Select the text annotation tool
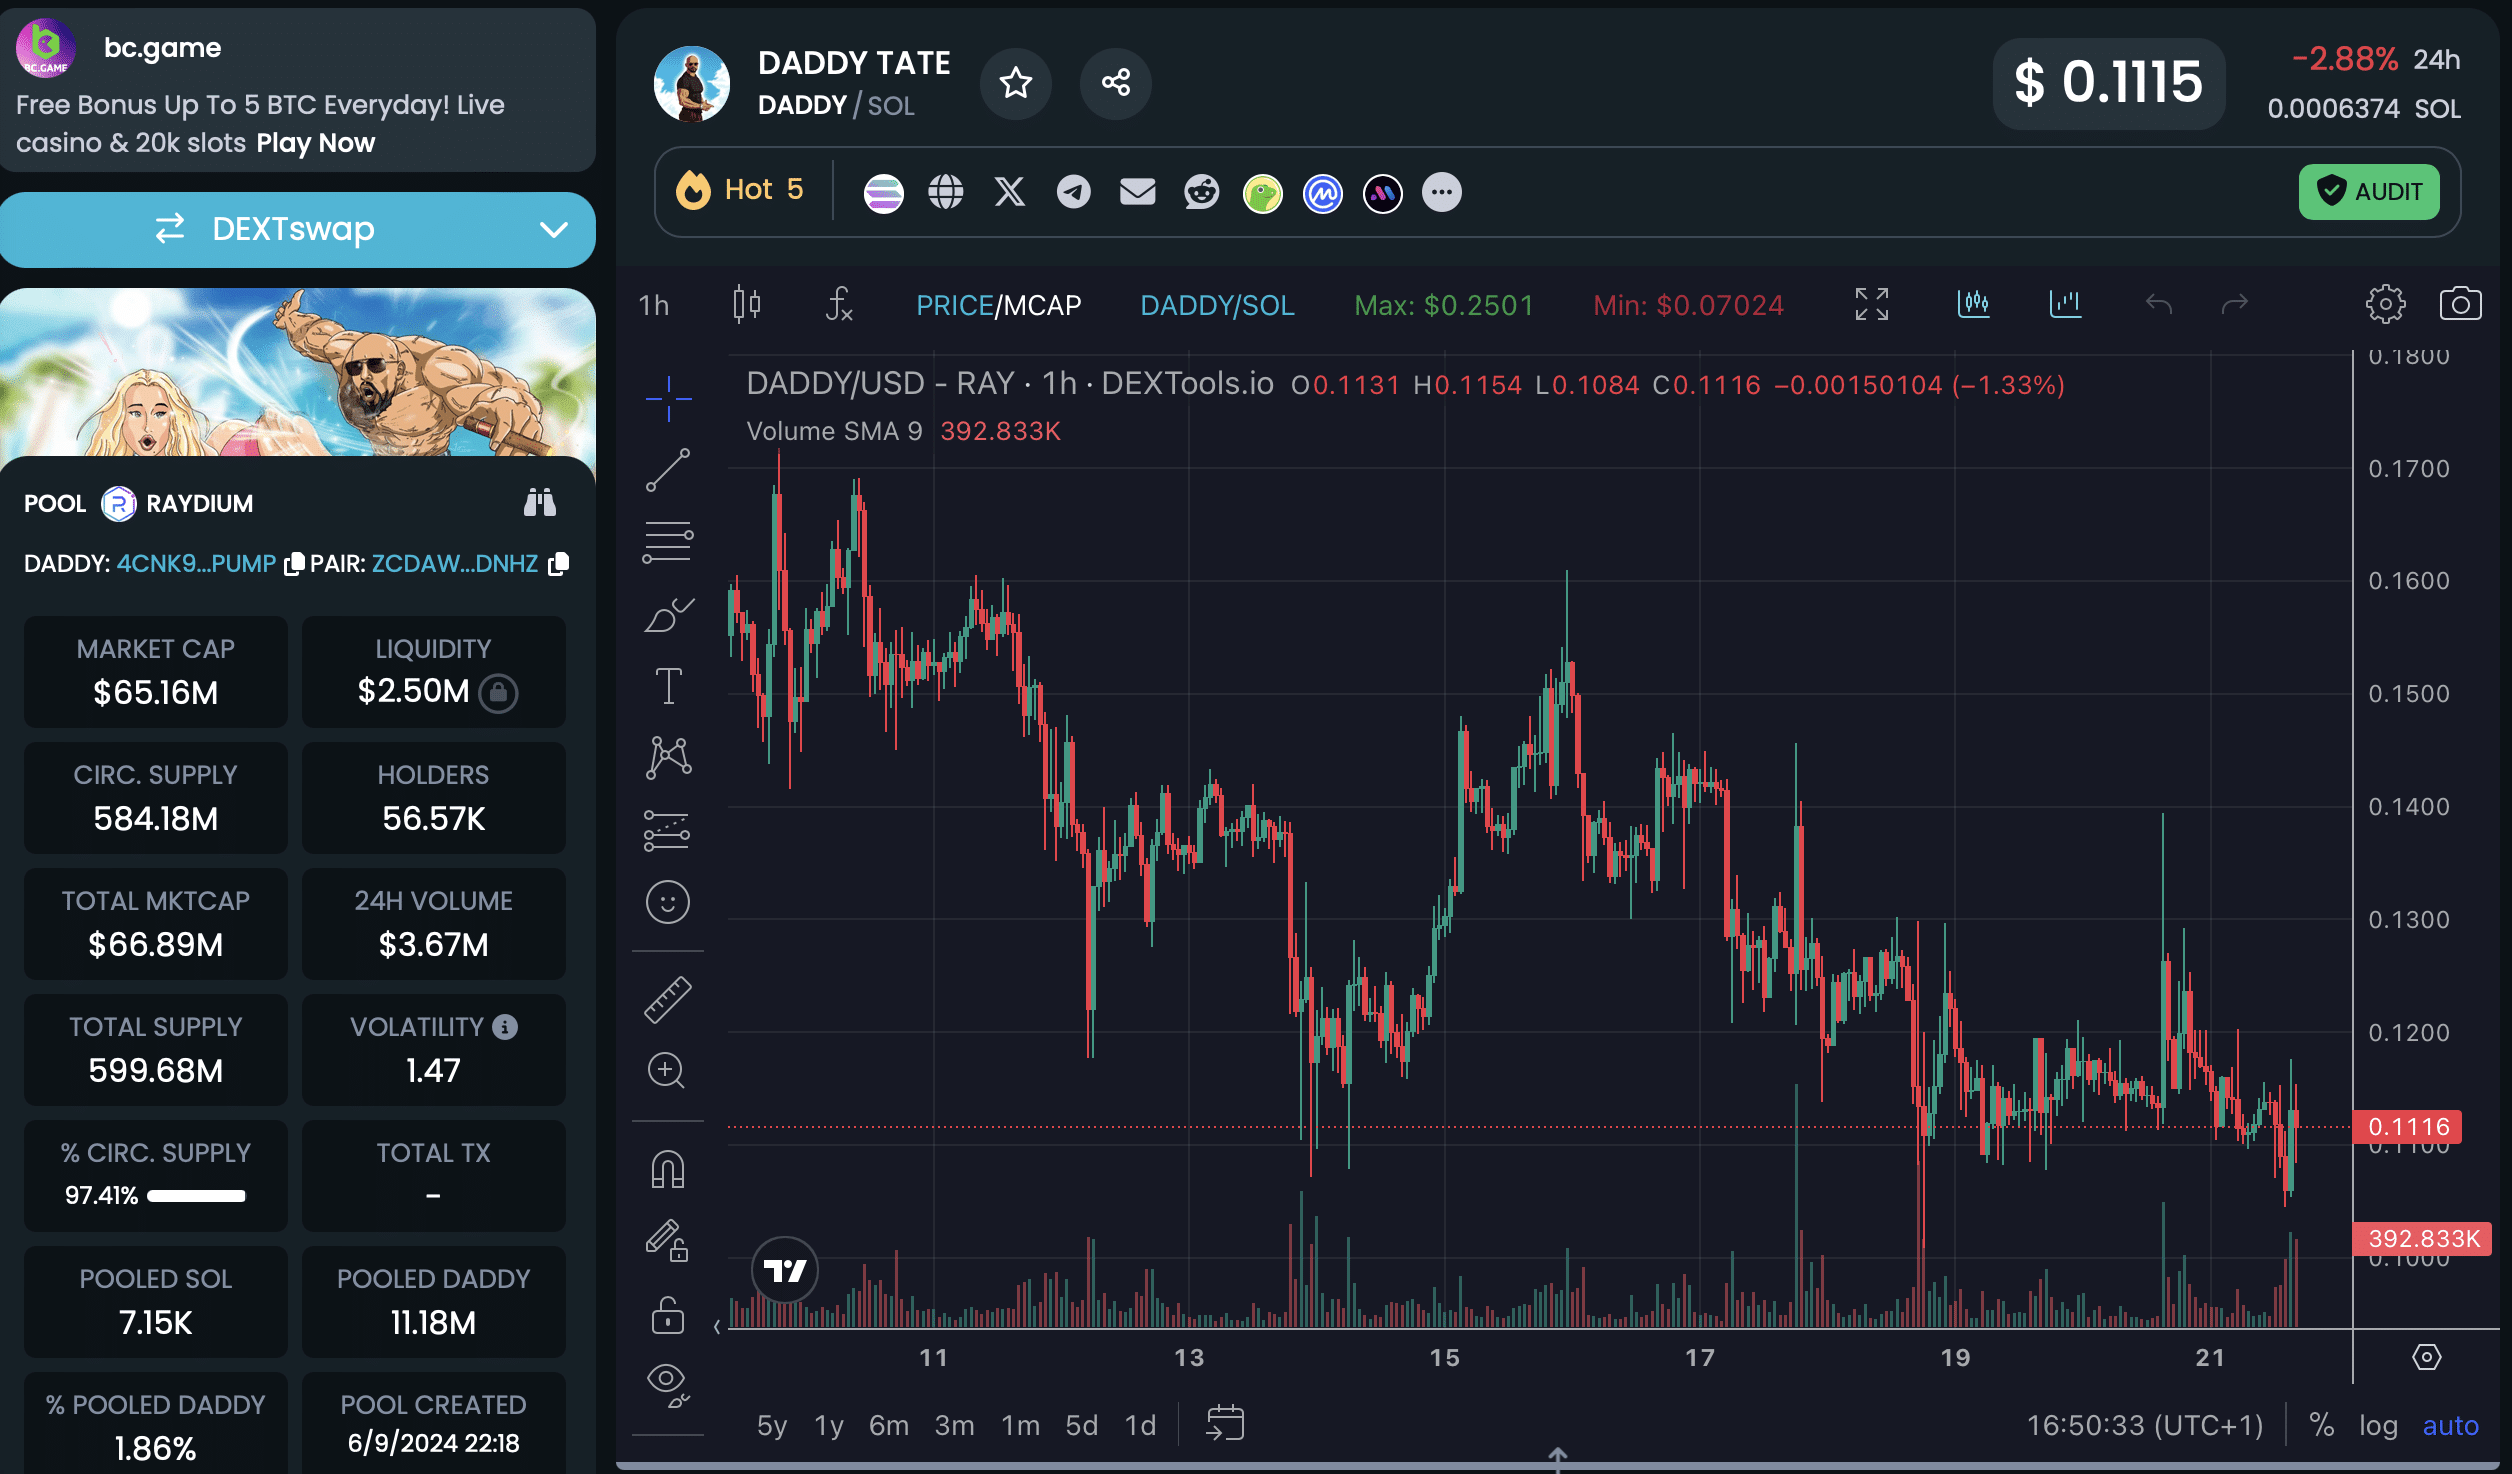Screen dimensions: 2512x1474 tap(668, 686)
